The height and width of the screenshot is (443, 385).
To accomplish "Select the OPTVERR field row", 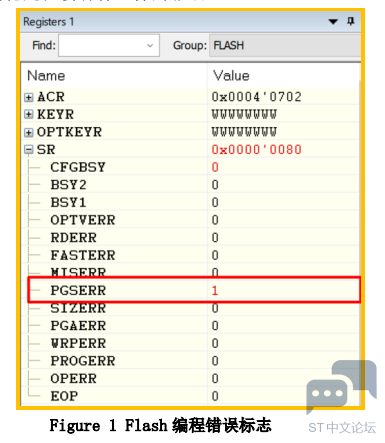I will 191,220.
